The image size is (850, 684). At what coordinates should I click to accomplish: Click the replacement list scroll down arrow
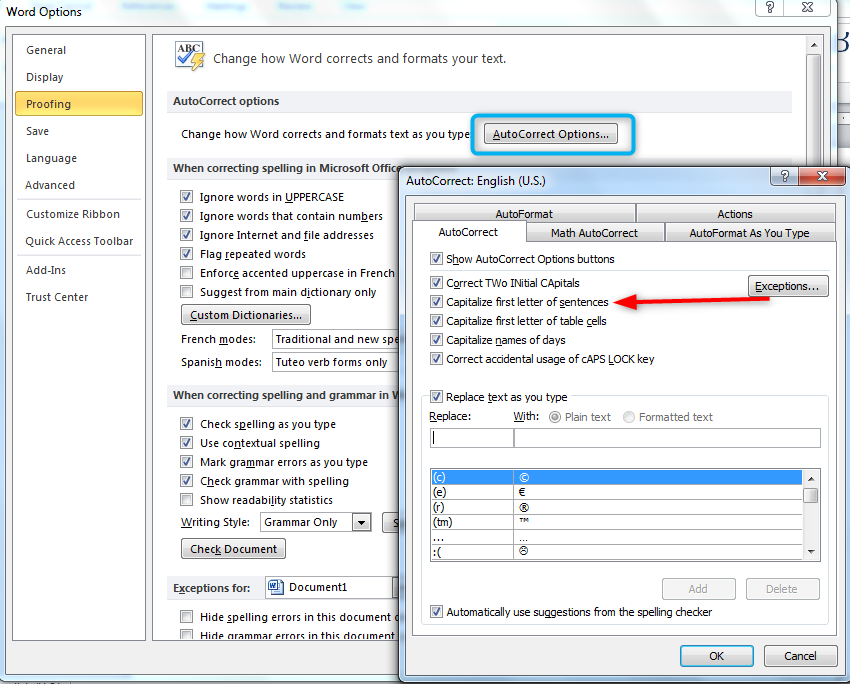pyautogui.click(x=811, y=552)
